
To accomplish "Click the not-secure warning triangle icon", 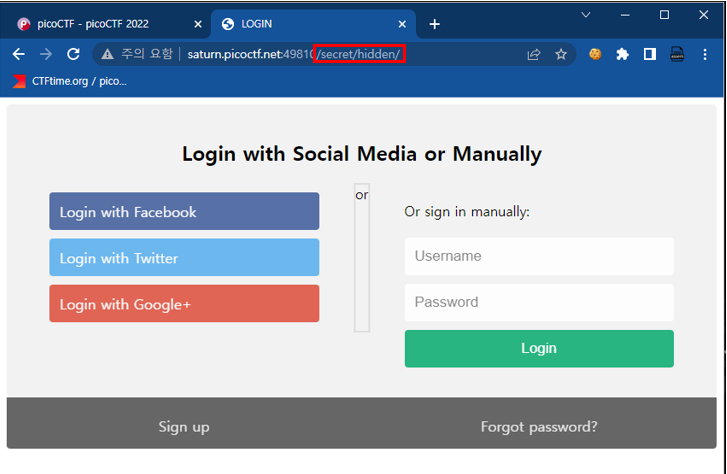I will coord(108,54).
